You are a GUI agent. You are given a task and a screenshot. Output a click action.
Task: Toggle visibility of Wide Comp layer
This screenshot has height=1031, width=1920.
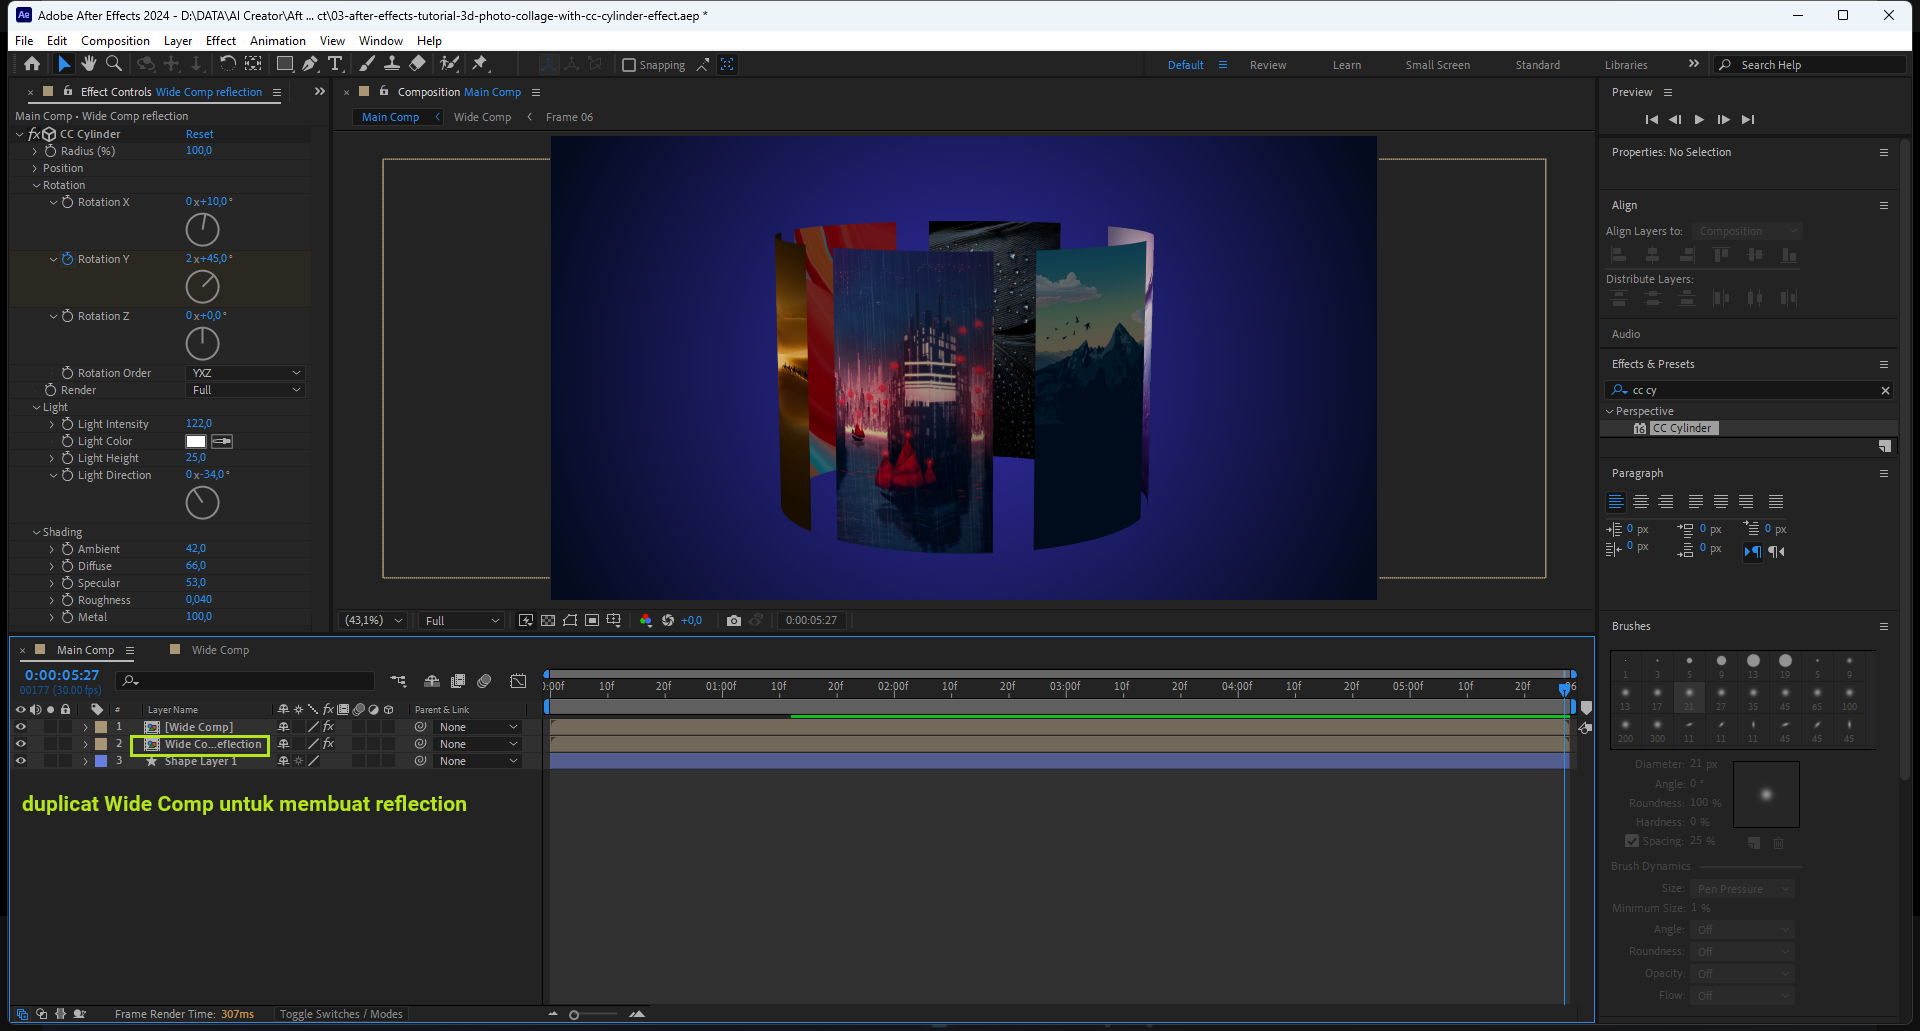(20, 727)
